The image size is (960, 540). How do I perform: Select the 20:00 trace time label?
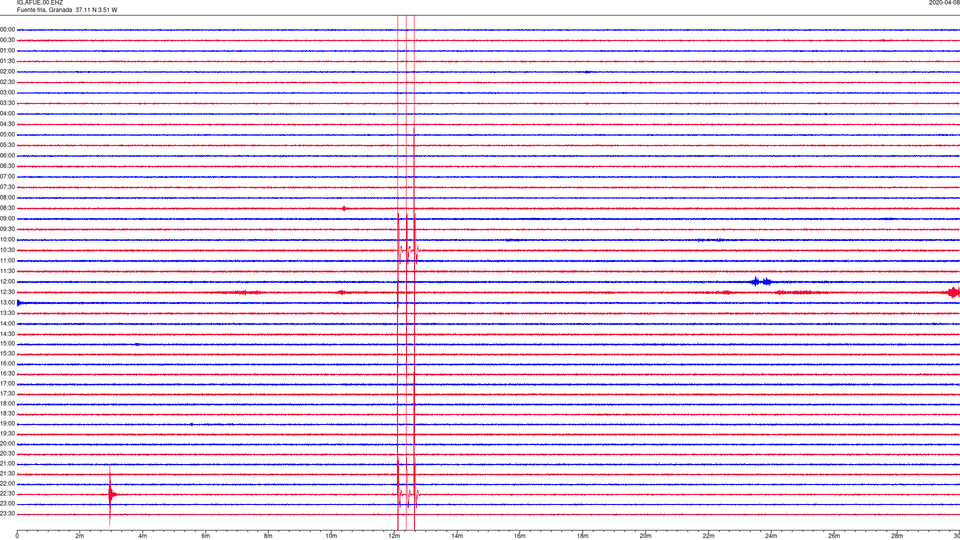(7, 444)
